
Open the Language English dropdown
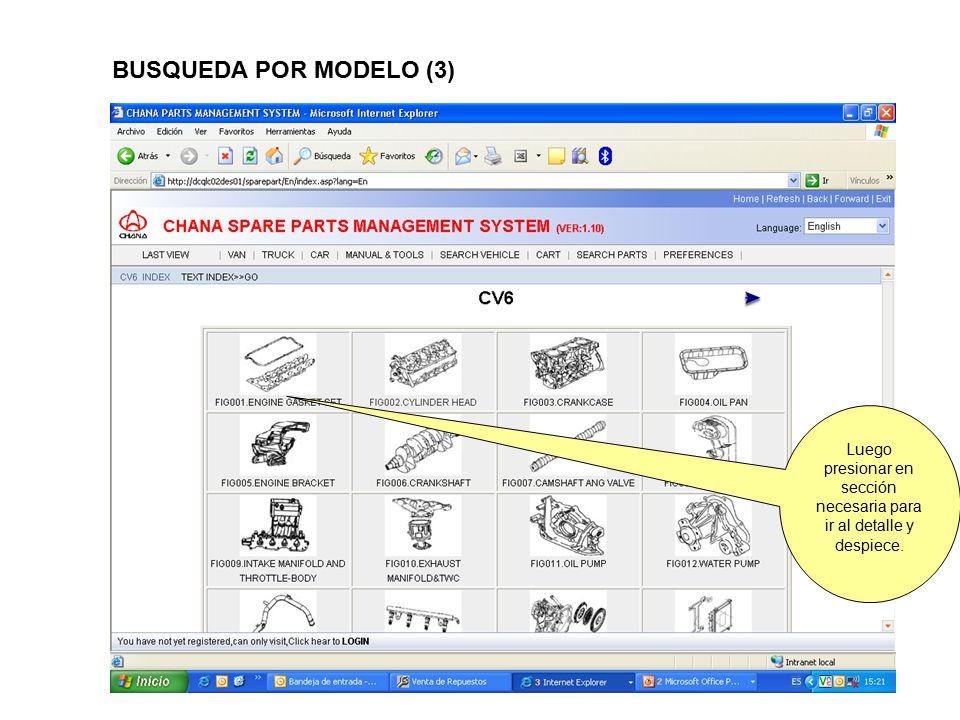[x=846, y=227]
